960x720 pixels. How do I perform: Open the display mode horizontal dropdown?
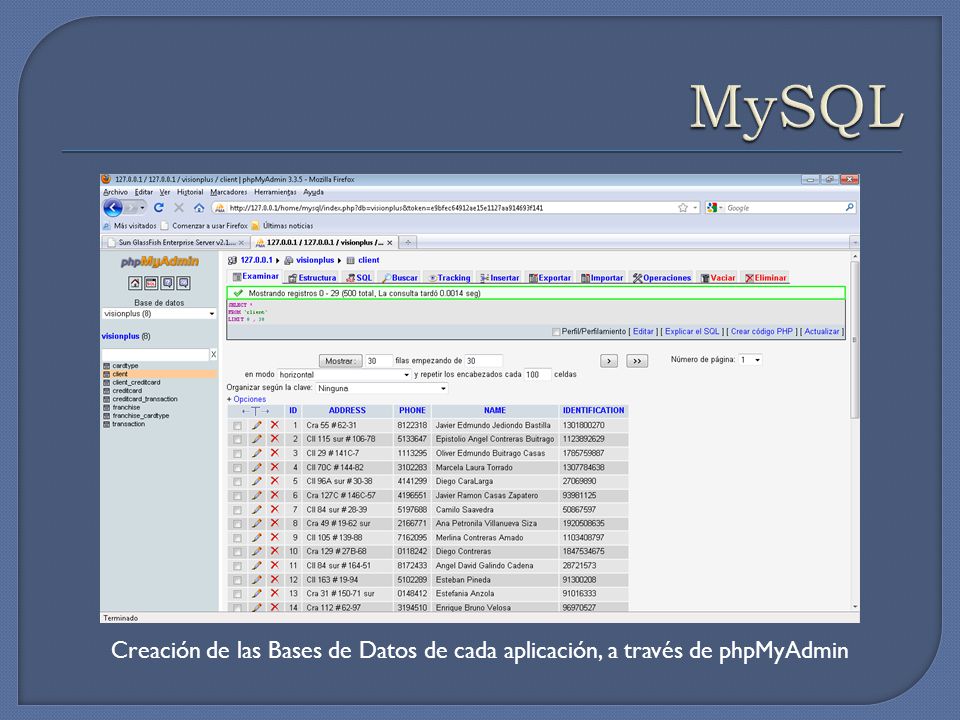(344, 374)
